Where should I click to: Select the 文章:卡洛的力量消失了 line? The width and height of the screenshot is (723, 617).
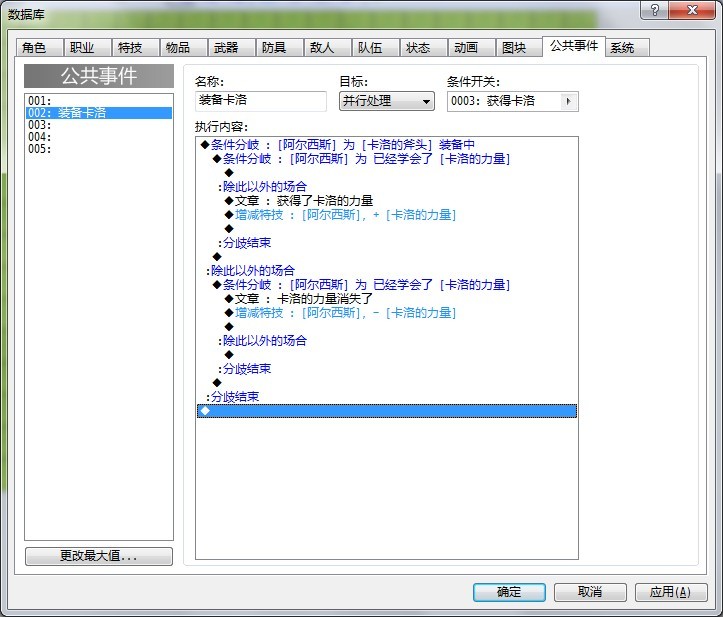[386, 299]
